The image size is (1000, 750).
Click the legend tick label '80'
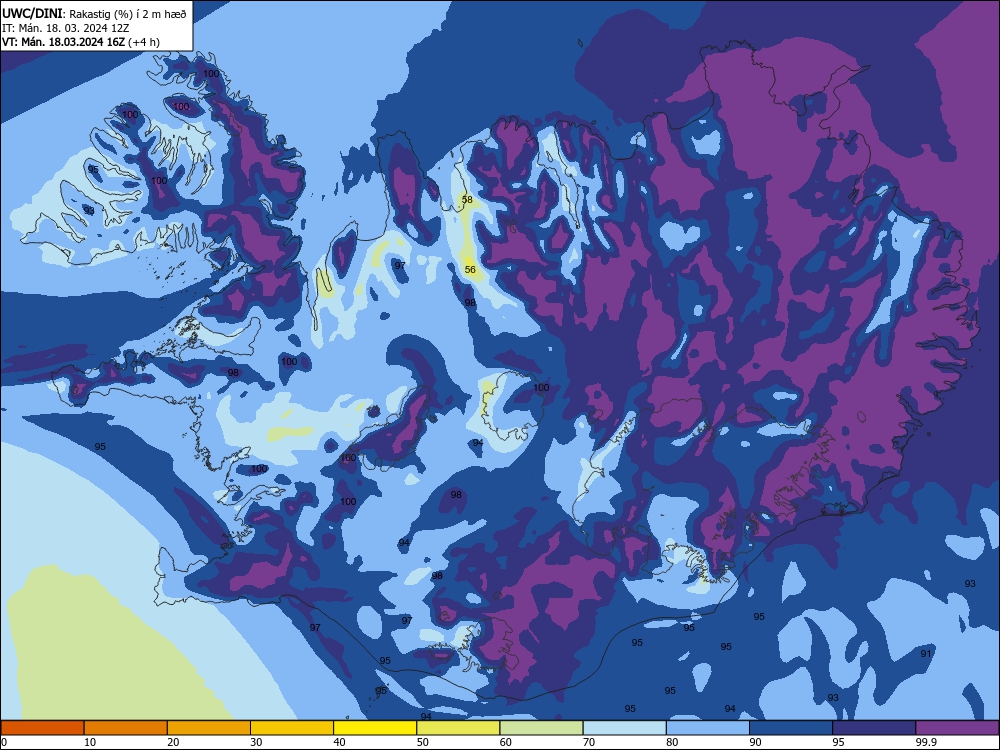[672, 742]
